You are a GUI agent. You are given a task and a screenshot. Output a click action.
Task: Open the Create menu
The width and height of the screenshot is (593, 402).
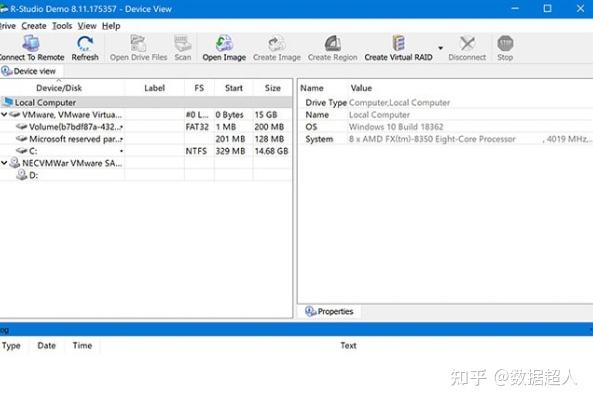click(34, 26)
